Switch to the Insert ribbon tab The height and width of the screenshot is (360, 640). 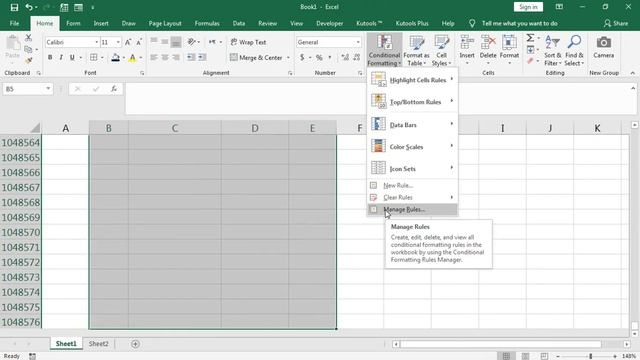[x=101, y=23]
